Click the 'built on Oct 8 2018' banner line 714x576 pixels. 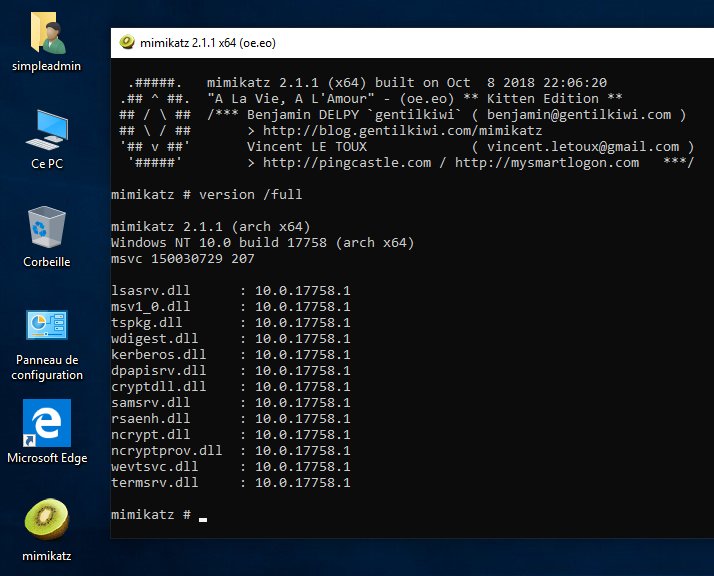tap(407, 82)
